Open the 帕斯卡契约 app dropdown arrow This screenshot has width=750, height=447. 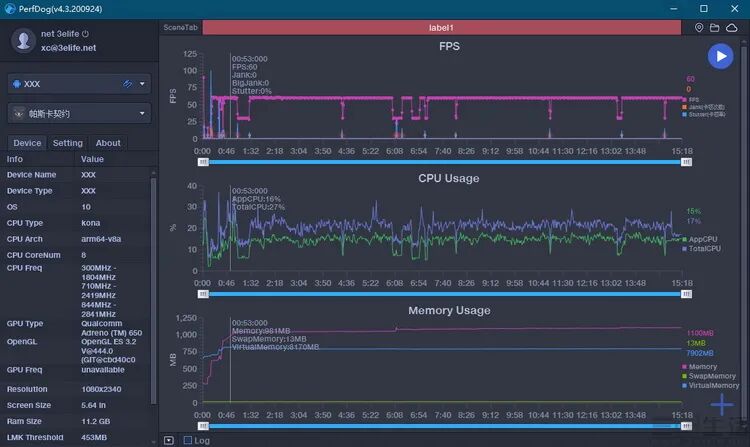pos(142,113)
